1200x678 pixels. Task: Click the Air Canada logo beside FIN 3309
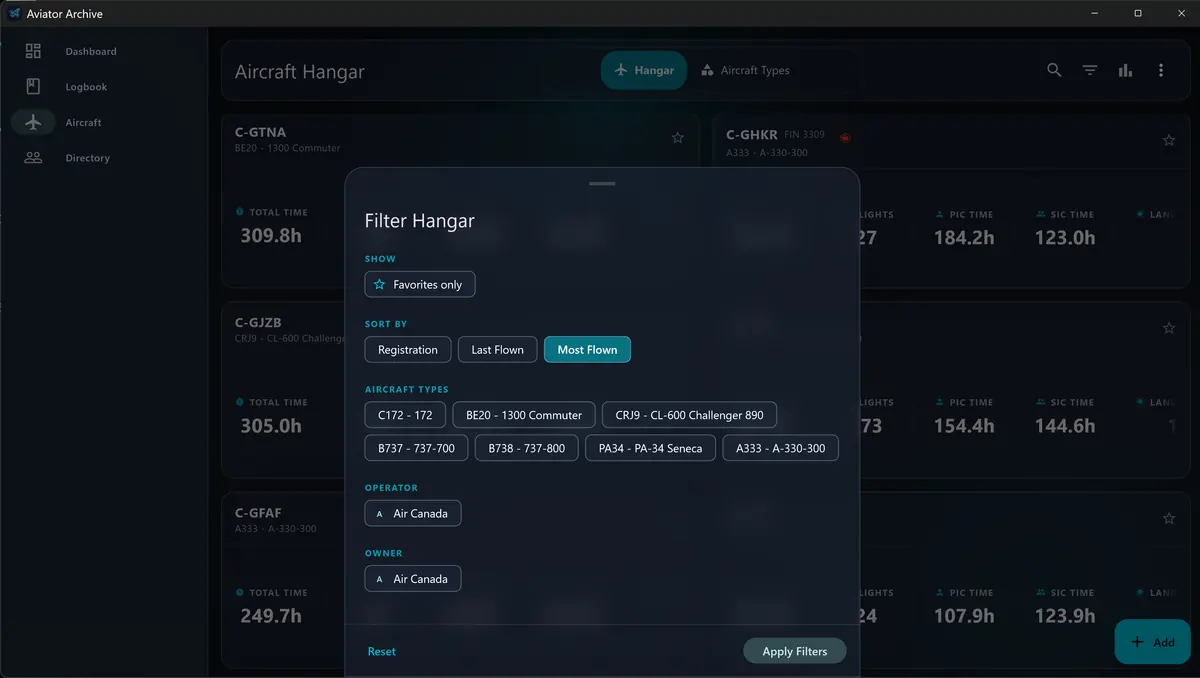coord(845,137)
